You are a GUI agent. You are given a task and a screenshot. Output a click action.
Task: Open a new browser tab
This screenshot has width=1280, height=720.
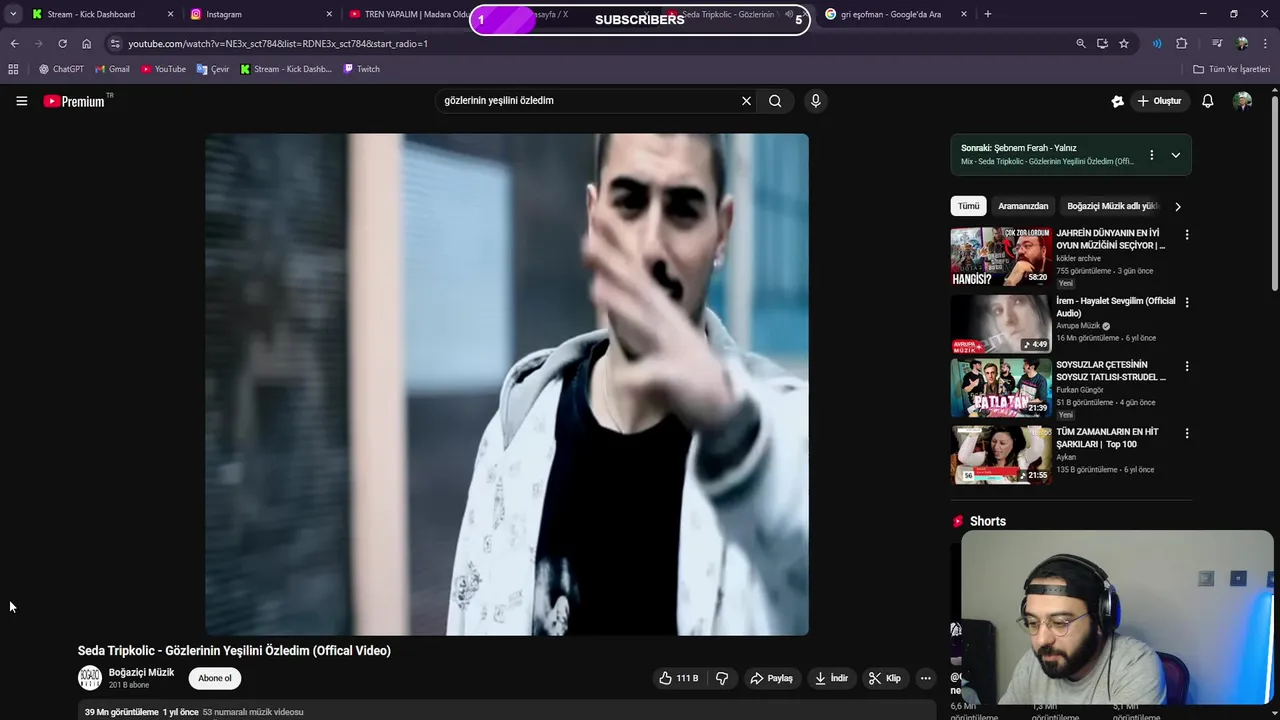coord(988,14)
